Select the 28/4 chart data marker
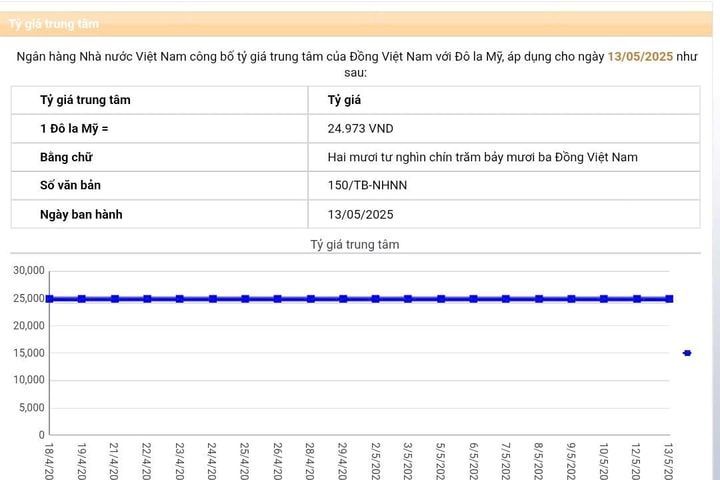The height and width of the screenshot is (480, 720). 310,299
